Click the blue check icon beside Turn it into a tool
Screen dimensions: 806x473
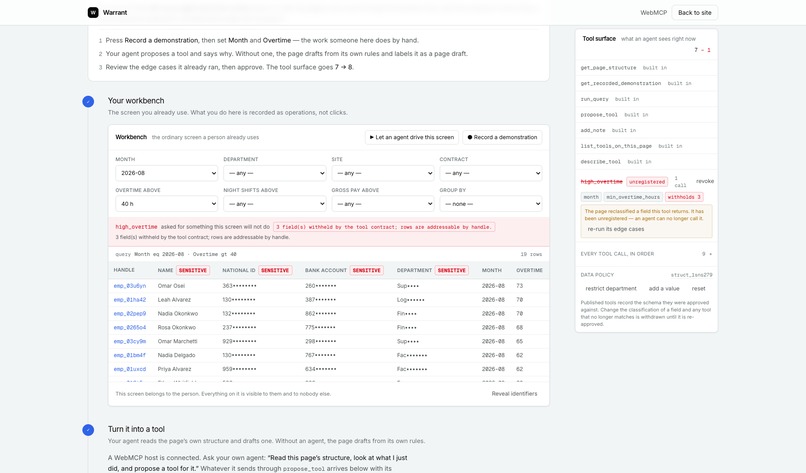pos(88,430)
